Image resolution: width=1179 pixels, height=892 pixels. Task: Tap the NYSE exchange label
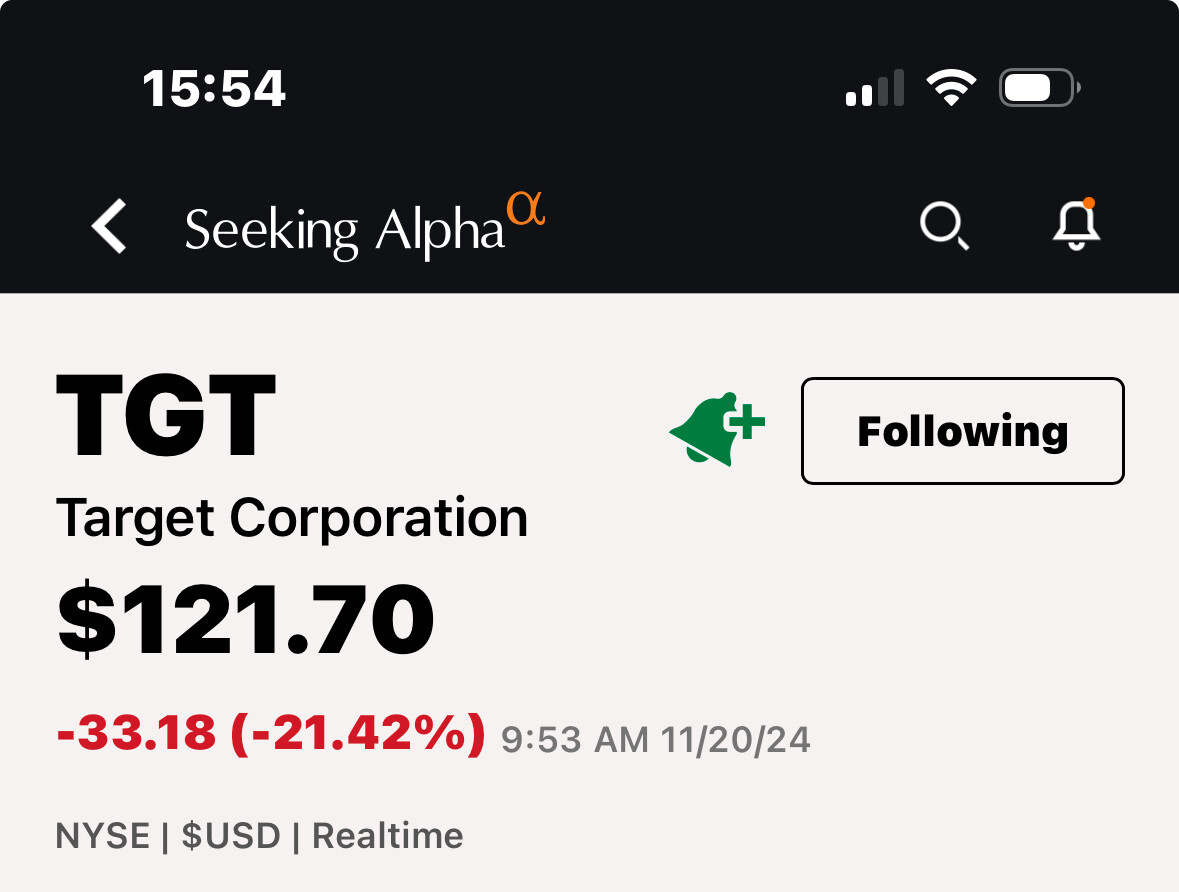[103, 836]
